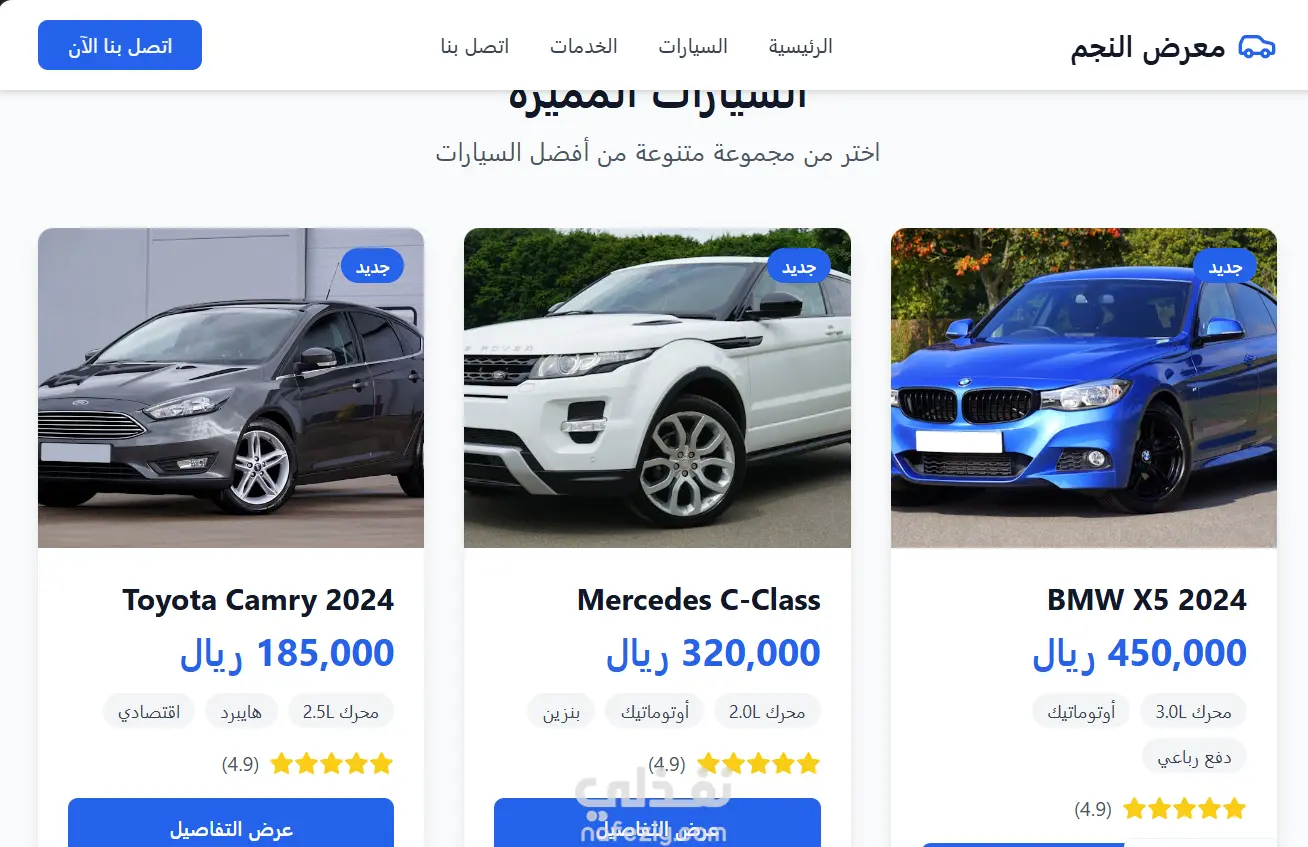This screenshot has width=1308, height=847.
Task: Click the BMW X5 2024 title
Action: tap(1147, 600)
